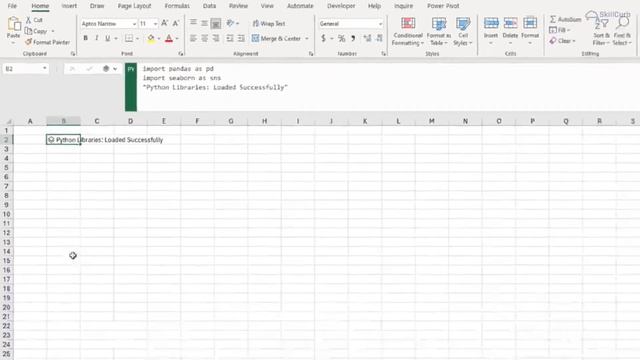This screenshot has width=640, height=360.
Task: Click the Select All corner triangle
Action: point(9,121)
